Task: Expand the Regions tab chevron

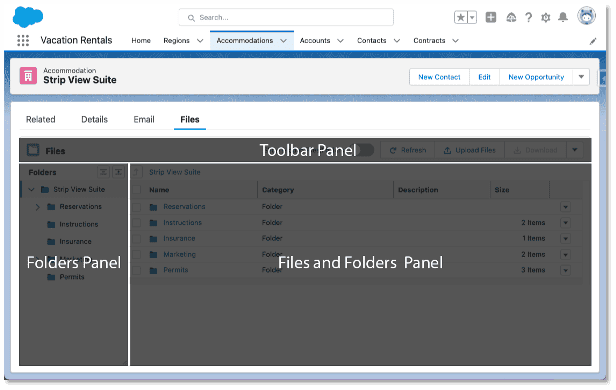Action: click(200, 41)
